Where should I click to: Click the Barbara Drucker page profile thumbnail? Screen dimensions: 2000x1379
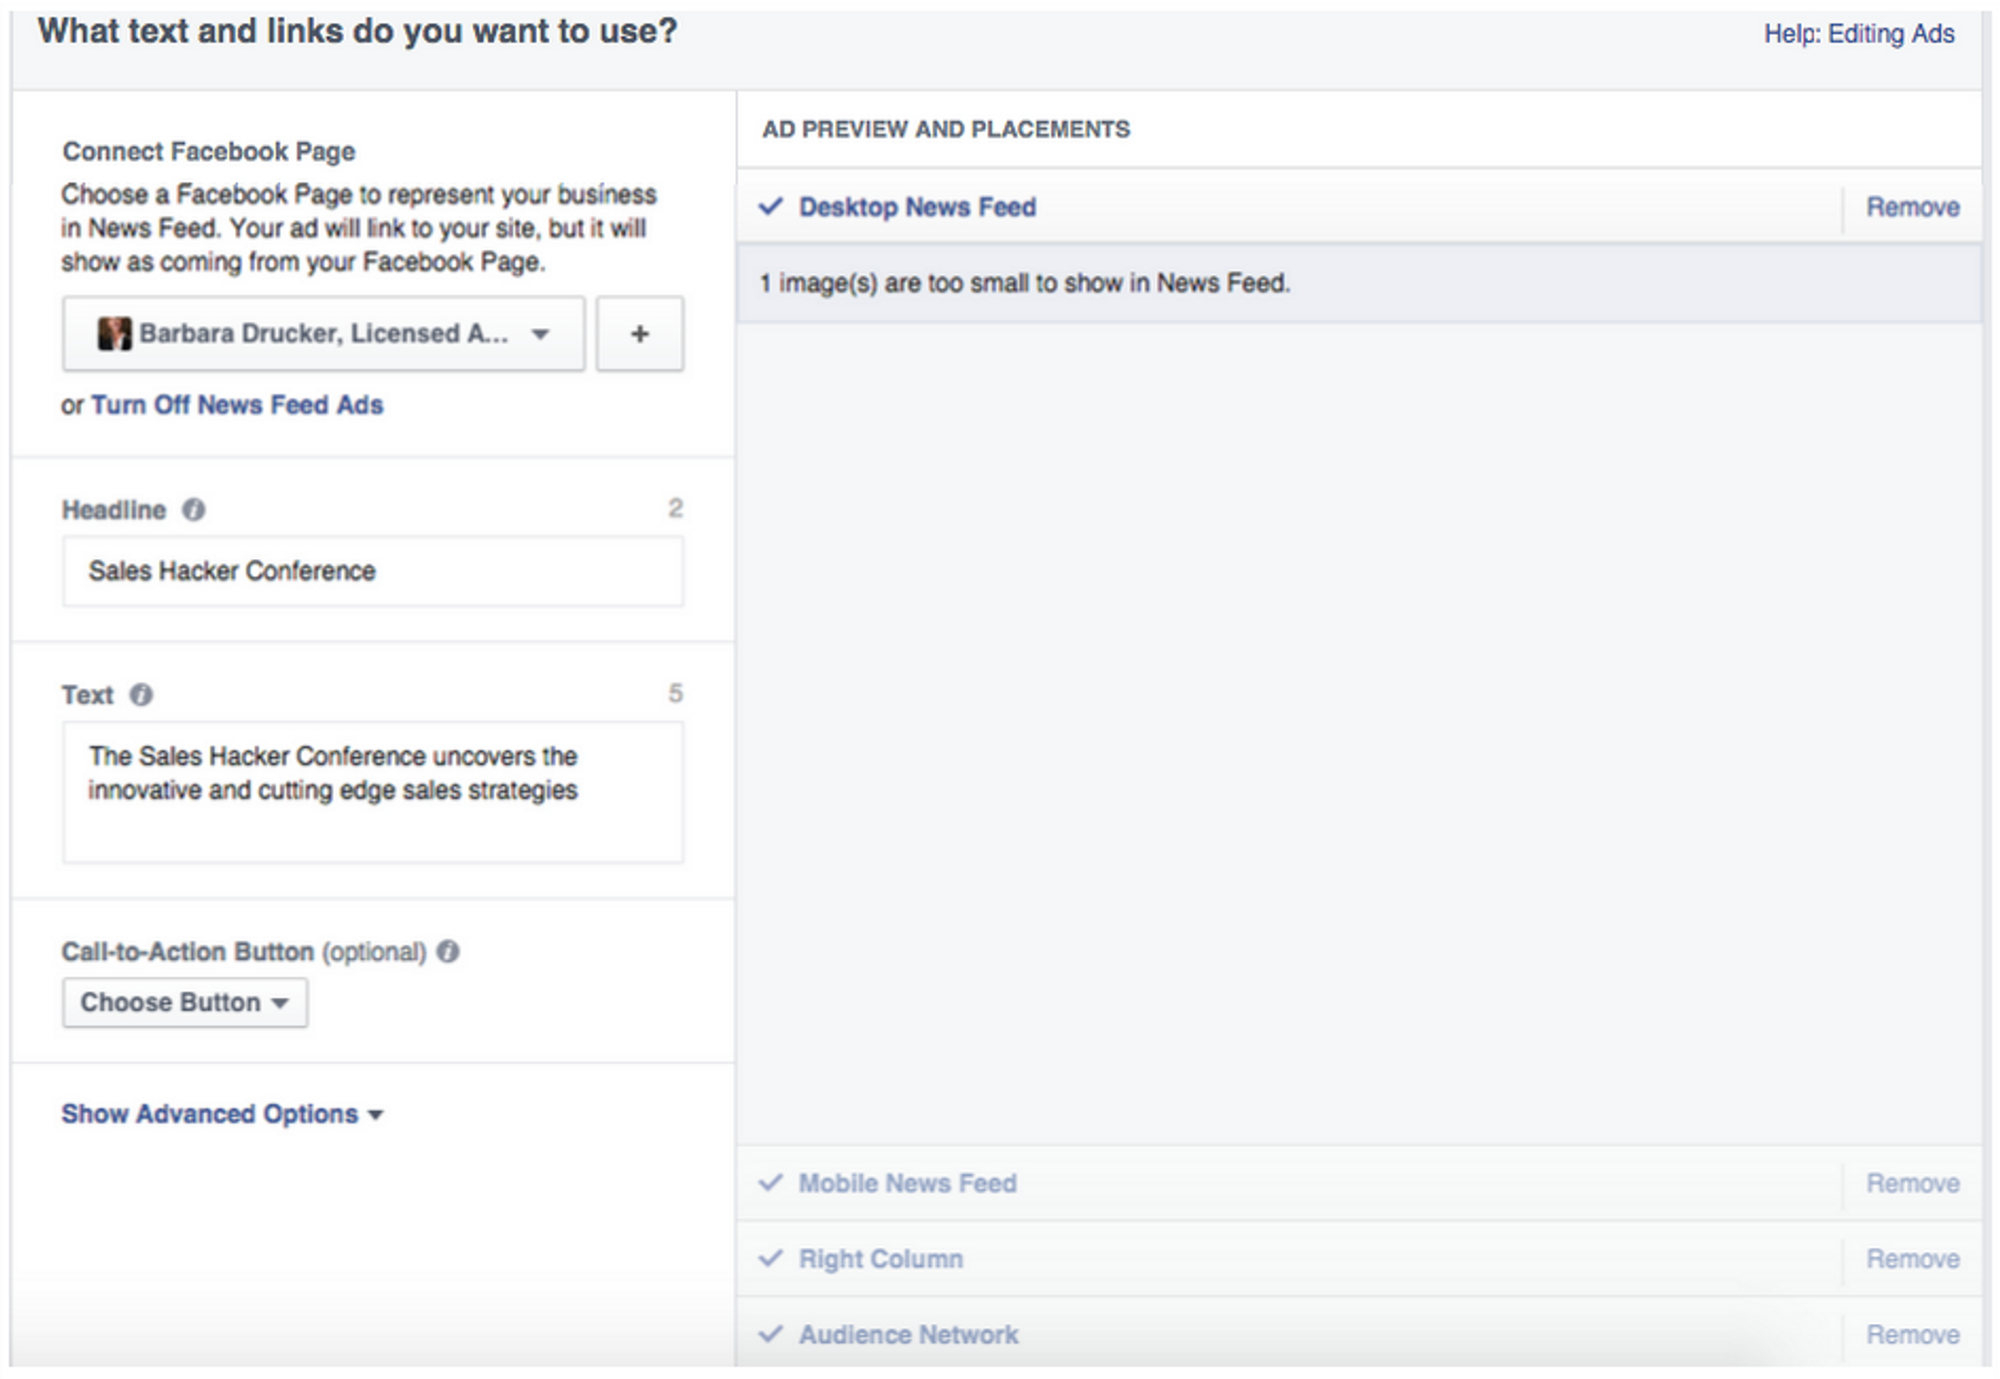pyautogui.click(x=114, y=334)
